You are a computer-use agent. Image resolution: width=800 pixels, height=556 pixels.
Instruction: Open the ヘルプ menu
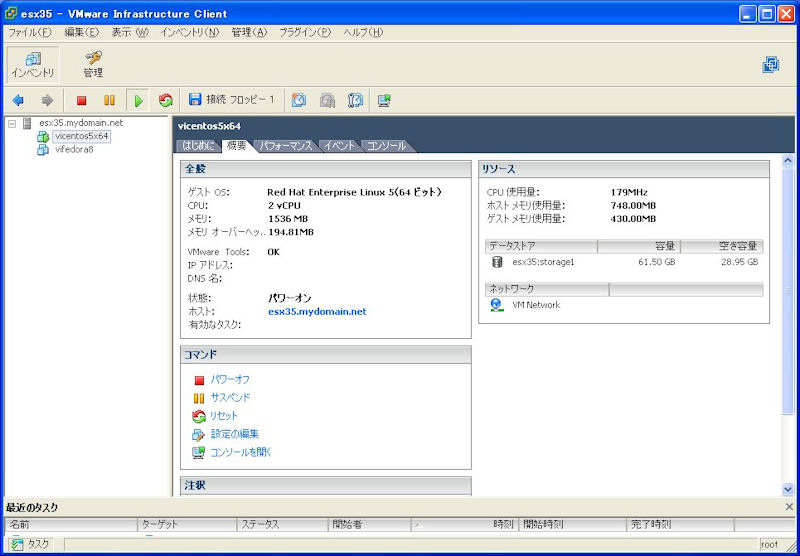[363, 32]
